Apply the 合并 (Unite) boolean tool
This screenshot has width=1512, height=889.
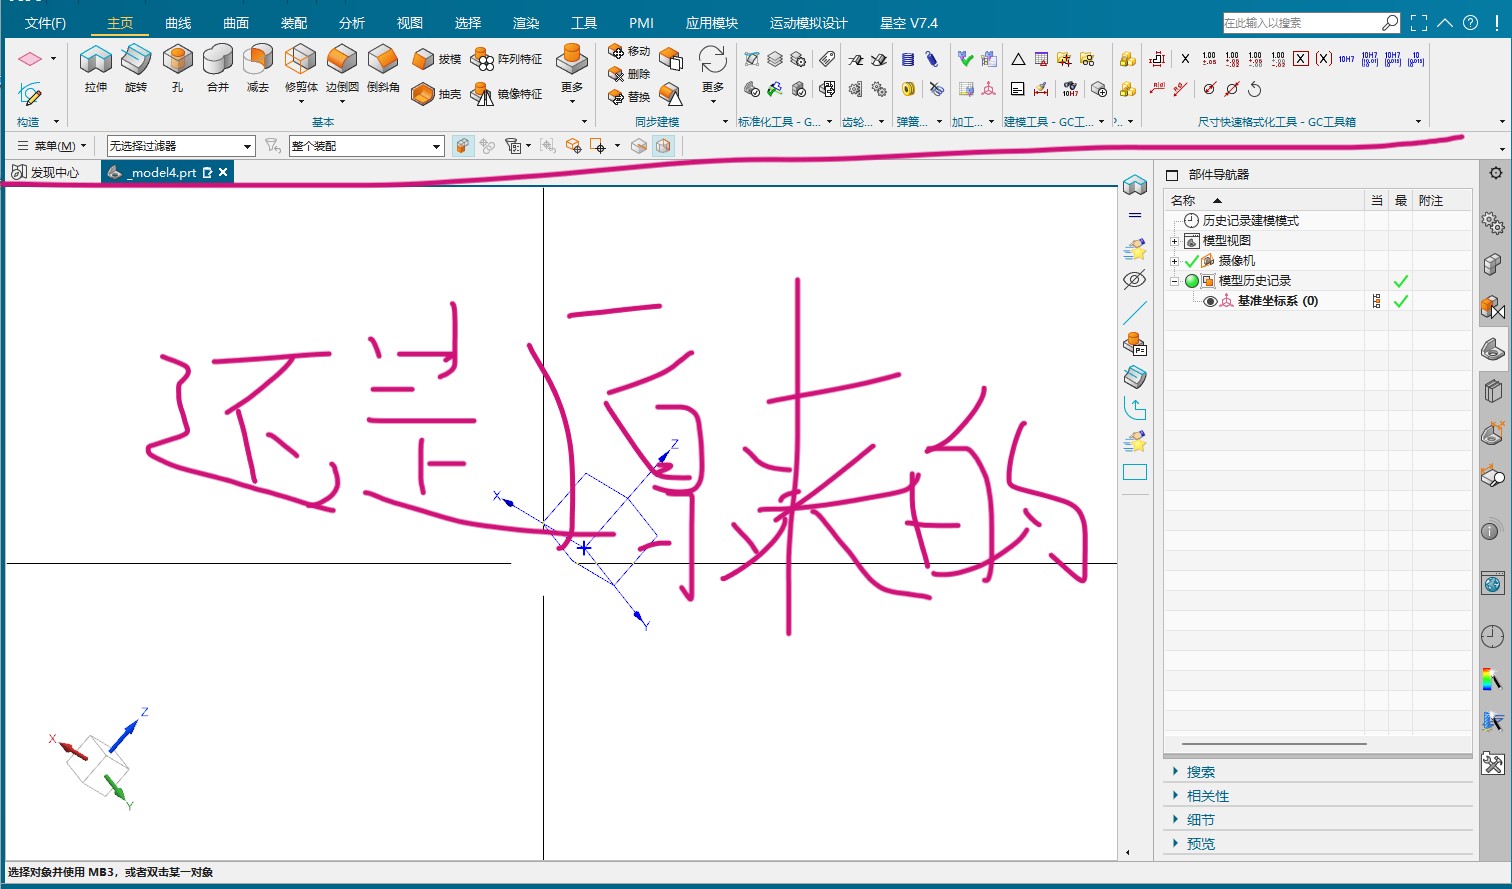[x=218, y=68]
